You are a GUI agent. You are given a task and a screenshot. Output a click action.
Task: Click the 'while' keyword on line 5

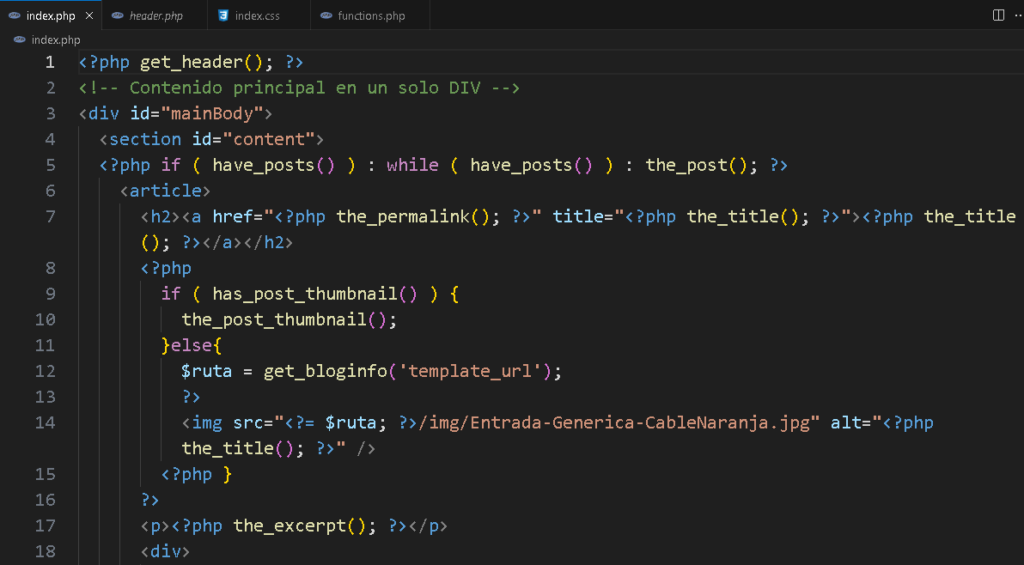pos(413,165)
